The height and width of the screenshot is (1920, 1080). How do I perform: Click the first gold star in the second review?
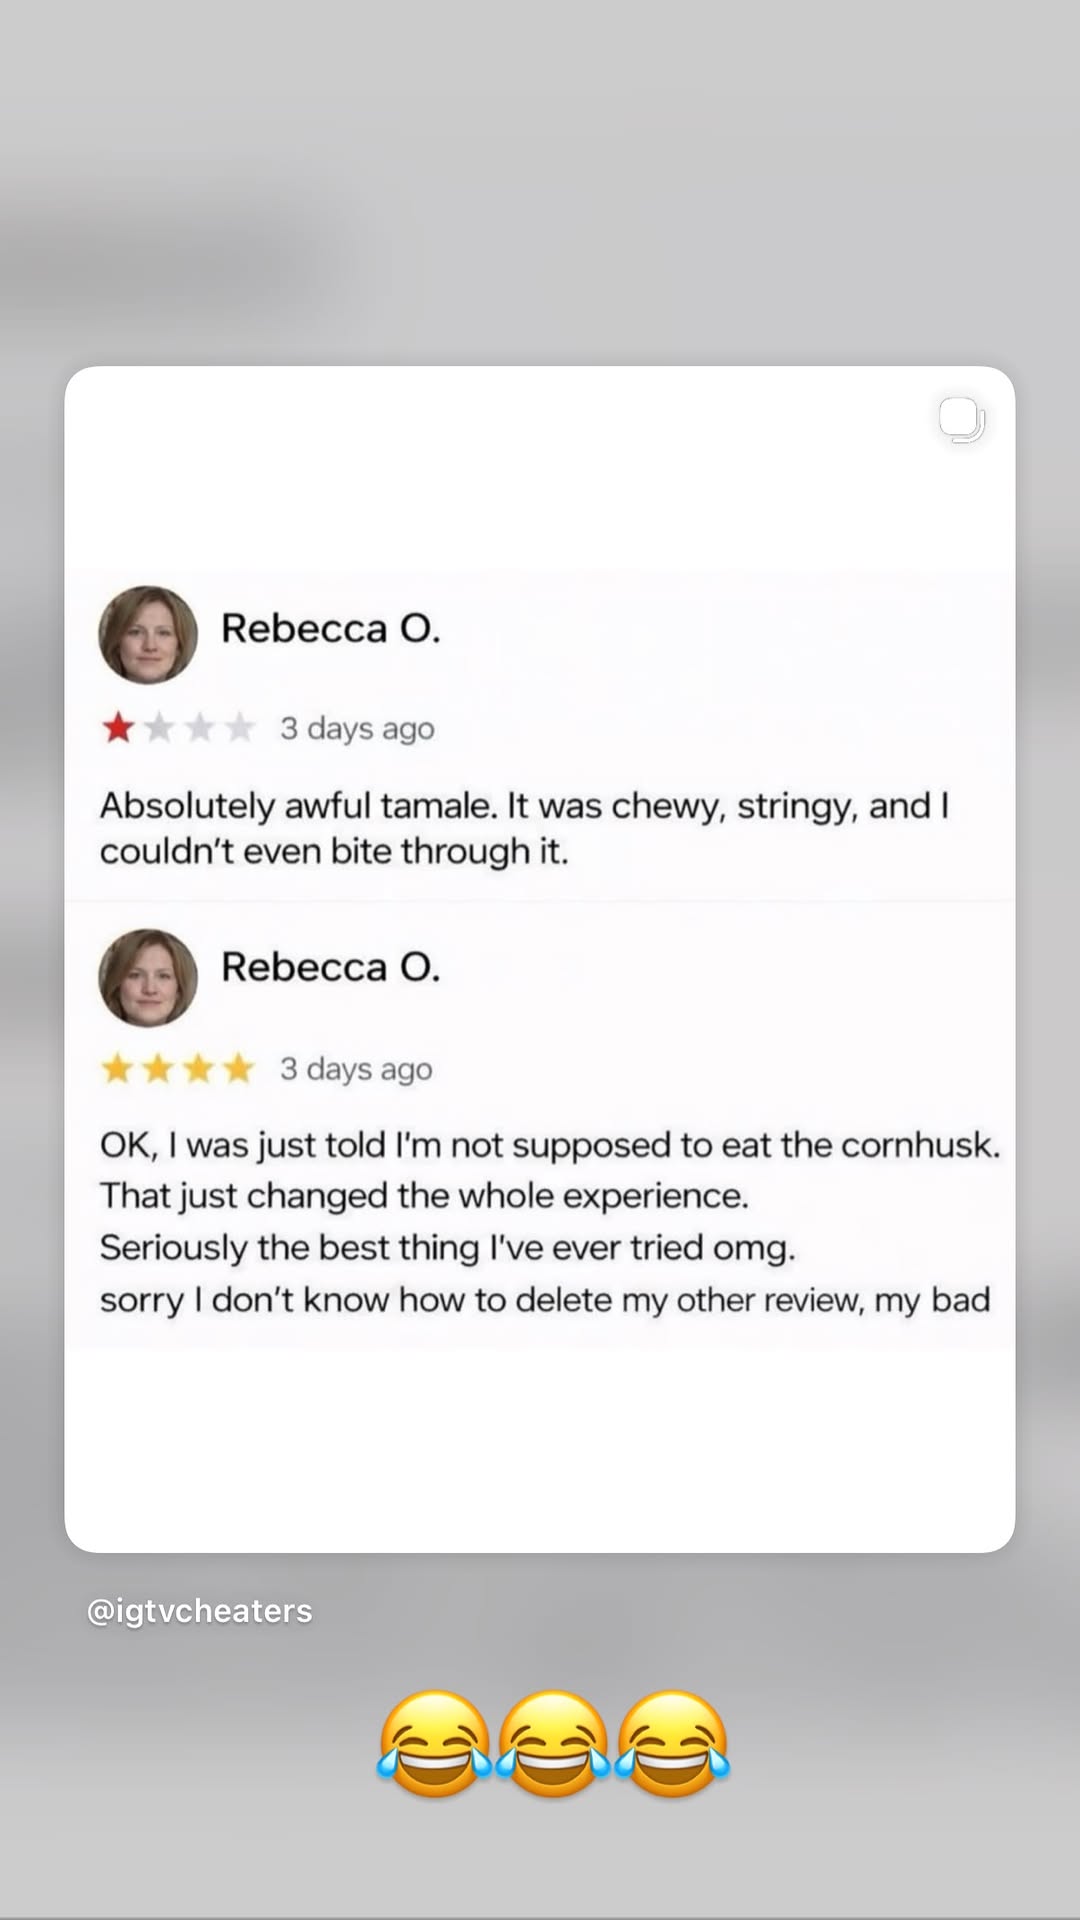coord(118,1068)
